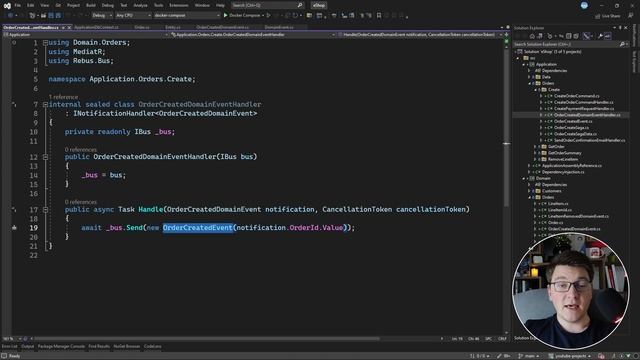Click the '1 reference' CodeLens link
640x360 pixels.
coord(63,97)
